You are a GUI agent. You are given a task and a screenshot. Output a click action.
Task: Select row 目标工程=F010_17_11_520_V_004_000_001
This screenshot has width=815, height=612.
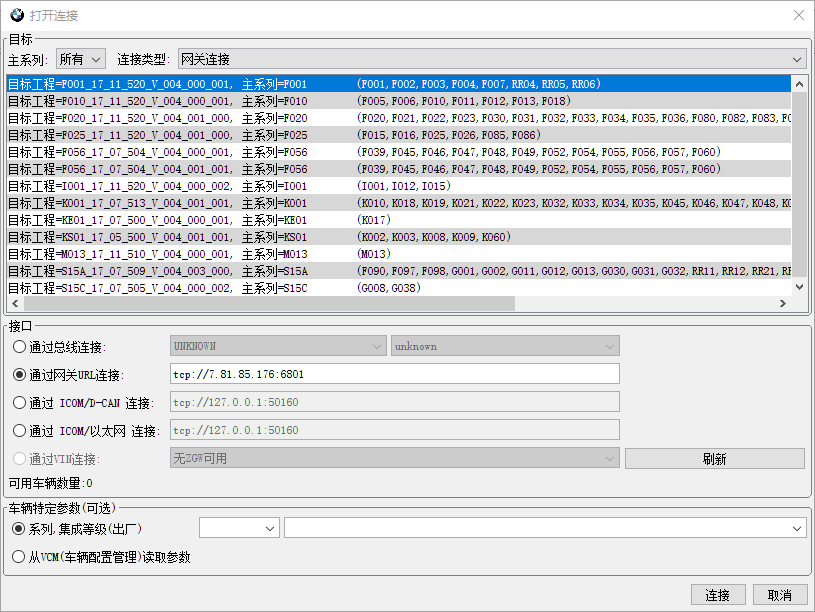pos(399,101)
